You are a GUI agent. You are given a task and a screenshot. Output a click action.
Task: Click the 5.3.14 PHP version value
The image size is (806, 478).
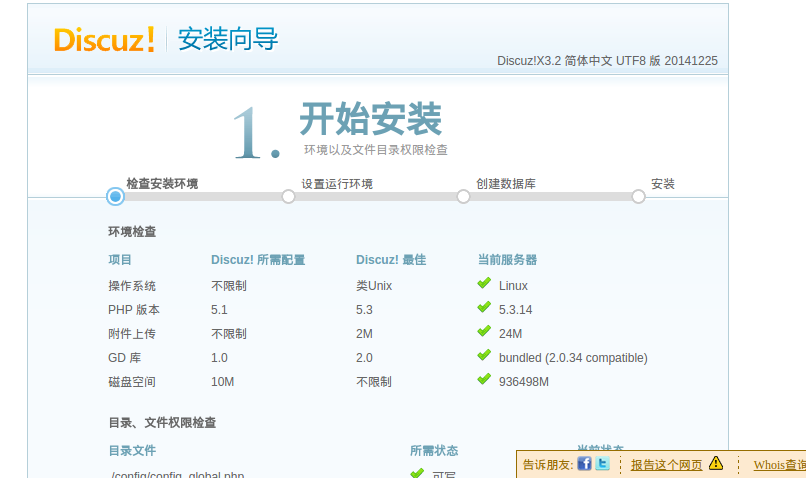click(x=516, y=310)
